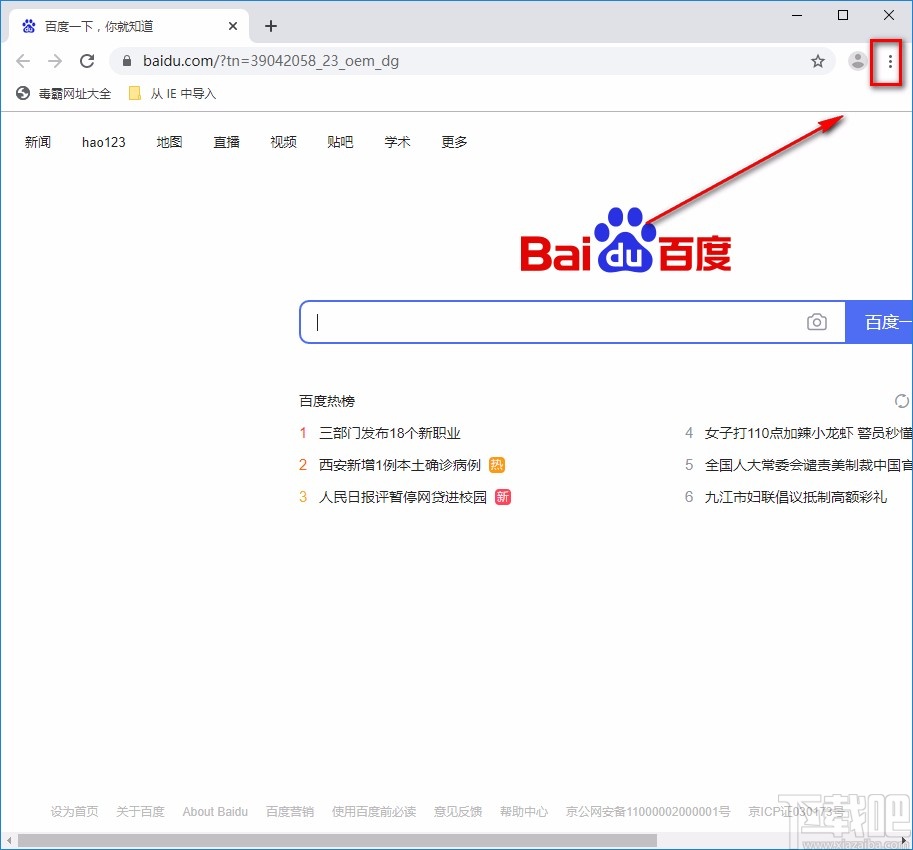The image size is (913, 850).
Task: Select the 百度一下，你就知道 tab
Action: click(128, 26)
